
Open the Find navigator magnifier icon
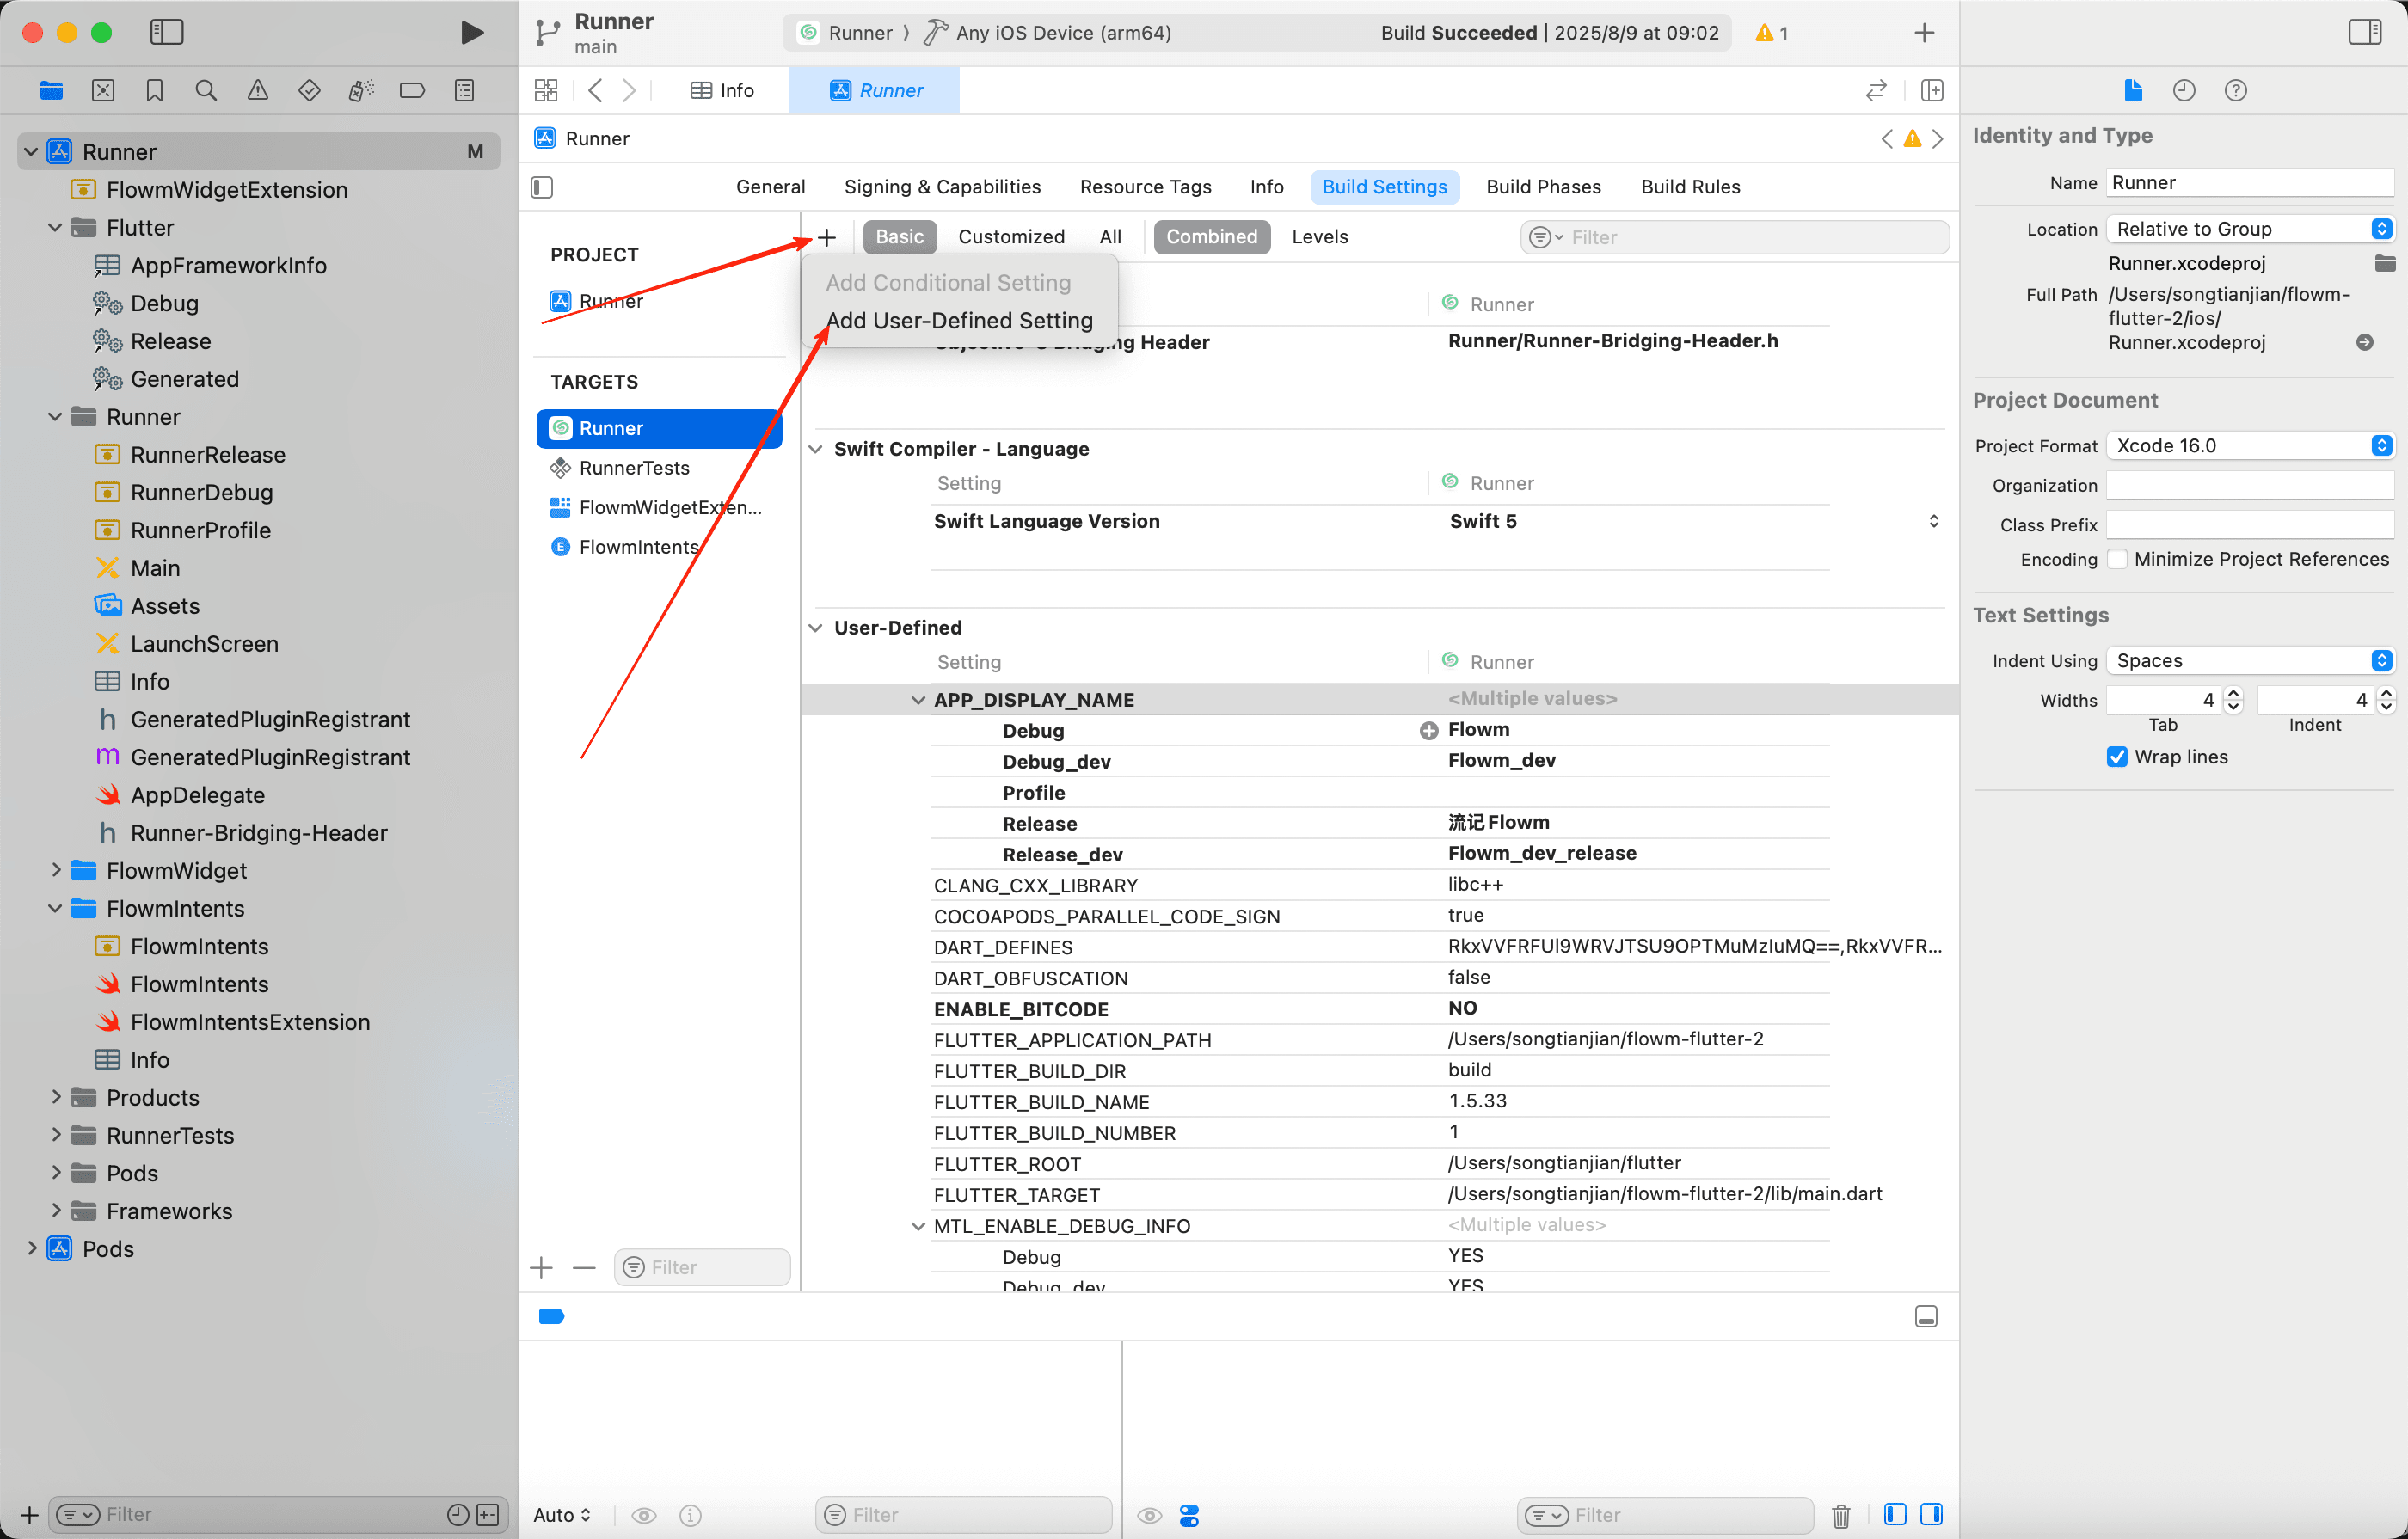(206, 90)
